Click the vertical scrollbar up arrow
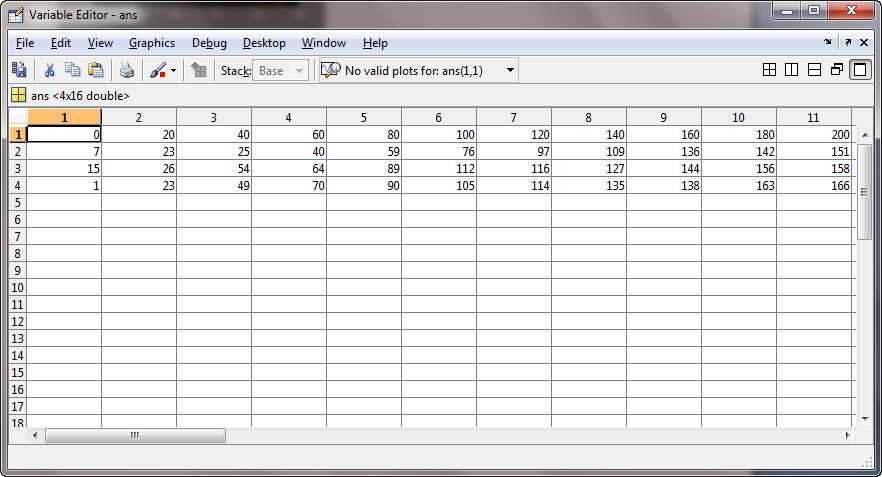This screenshot has height=477, width=882. tap(865, 135)
